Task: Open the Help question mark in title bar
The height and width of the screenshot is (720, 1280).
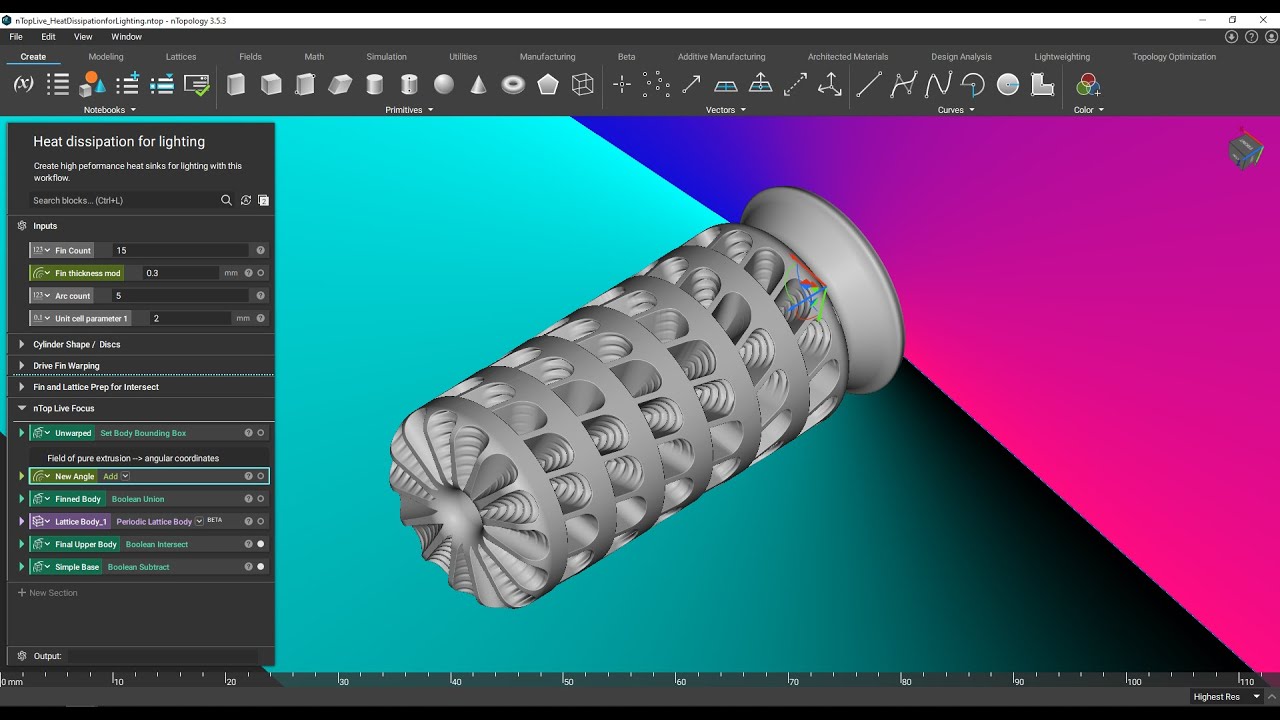Action: click(1251, 37)
